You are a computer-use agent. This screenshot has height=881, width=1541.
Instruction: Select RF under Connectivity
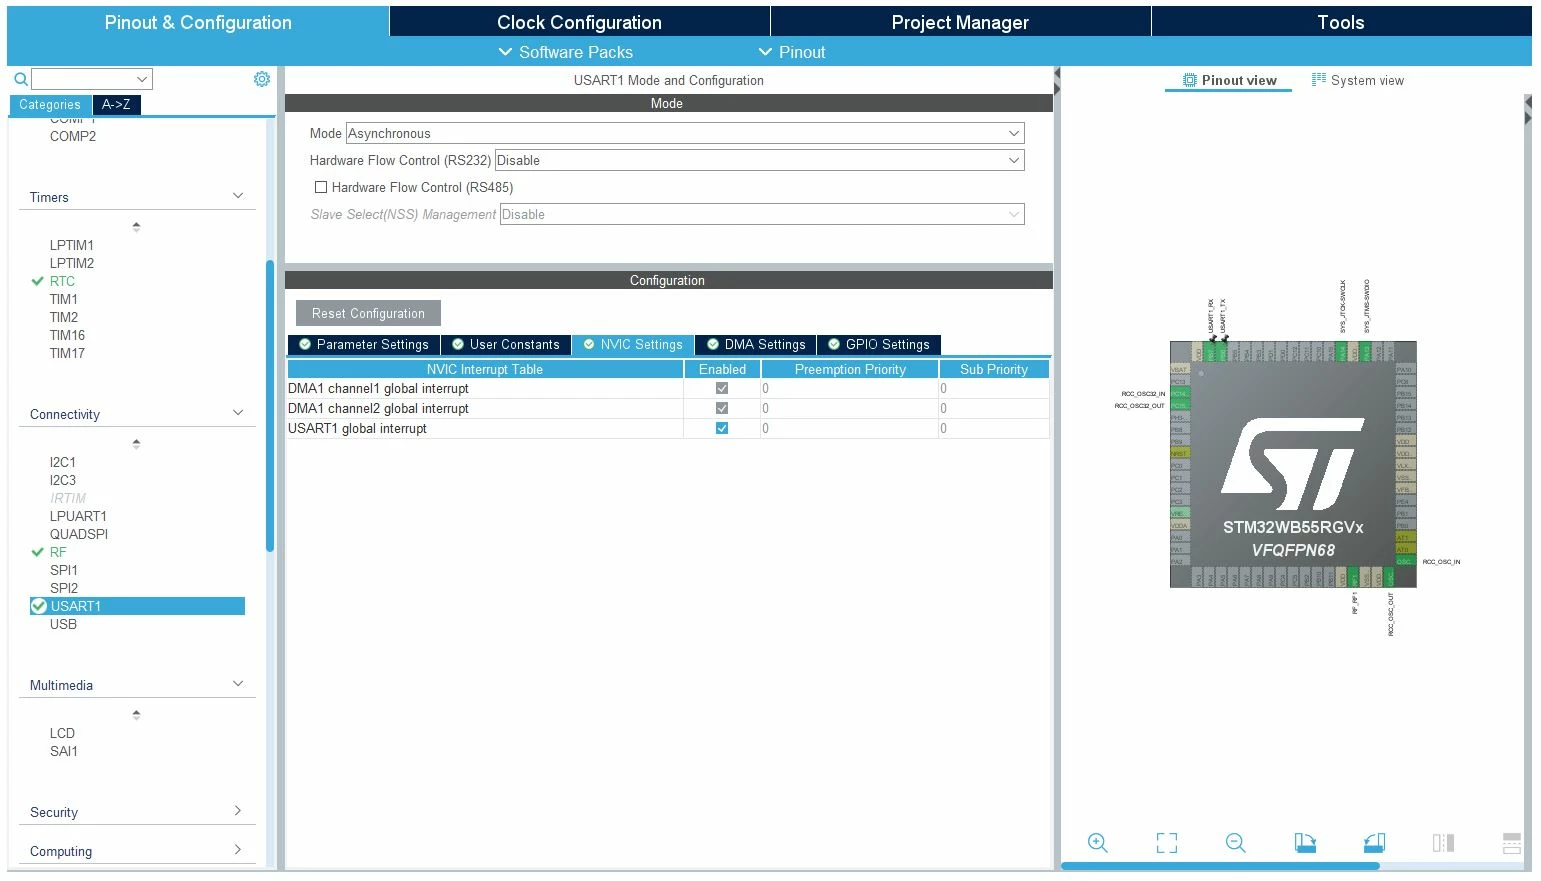(x=58, y=552)
